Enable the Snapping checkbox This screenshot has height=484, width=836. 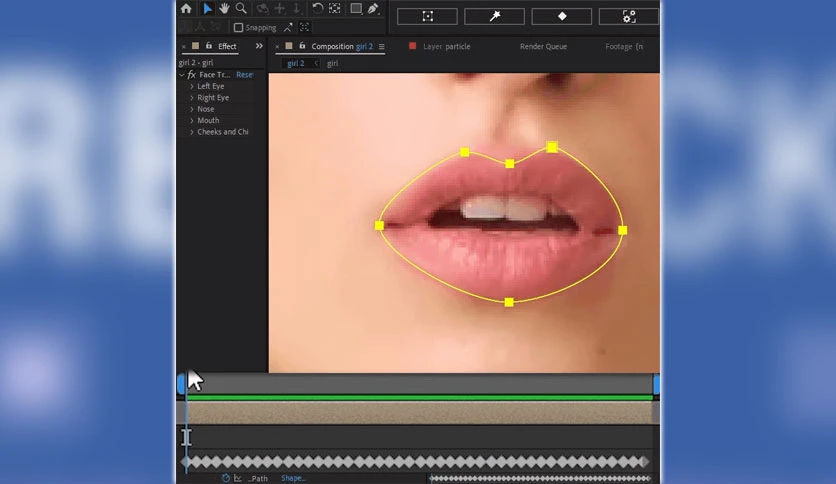(238, 27)
